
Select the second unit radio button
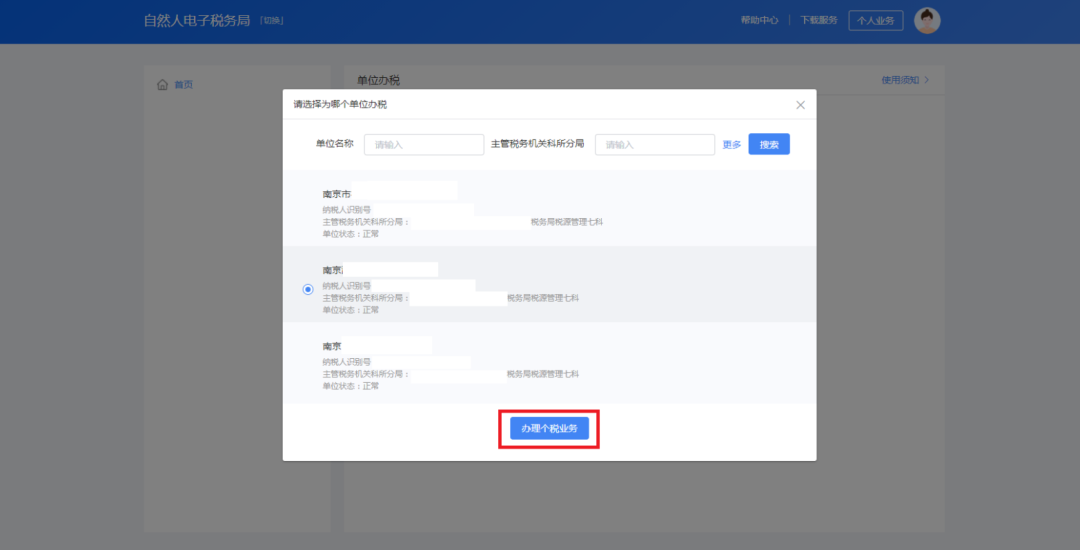point(308,290)
